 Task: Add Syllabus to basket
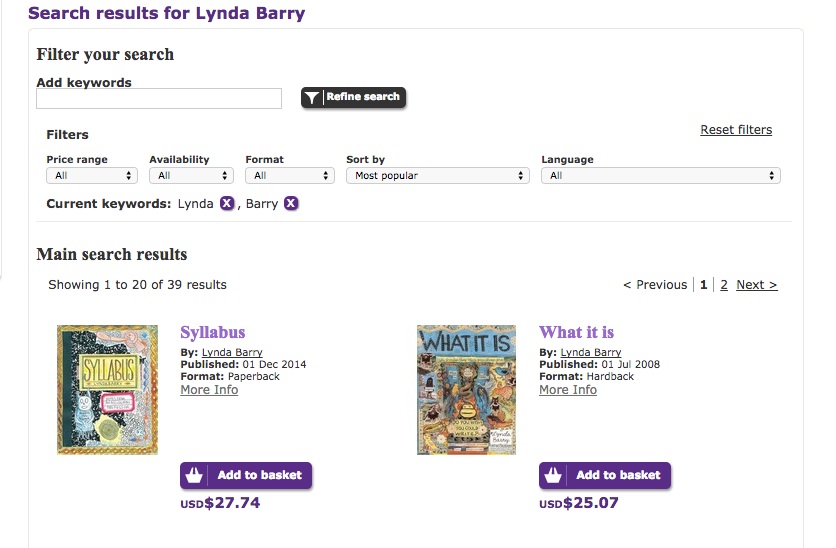[246, 475]
